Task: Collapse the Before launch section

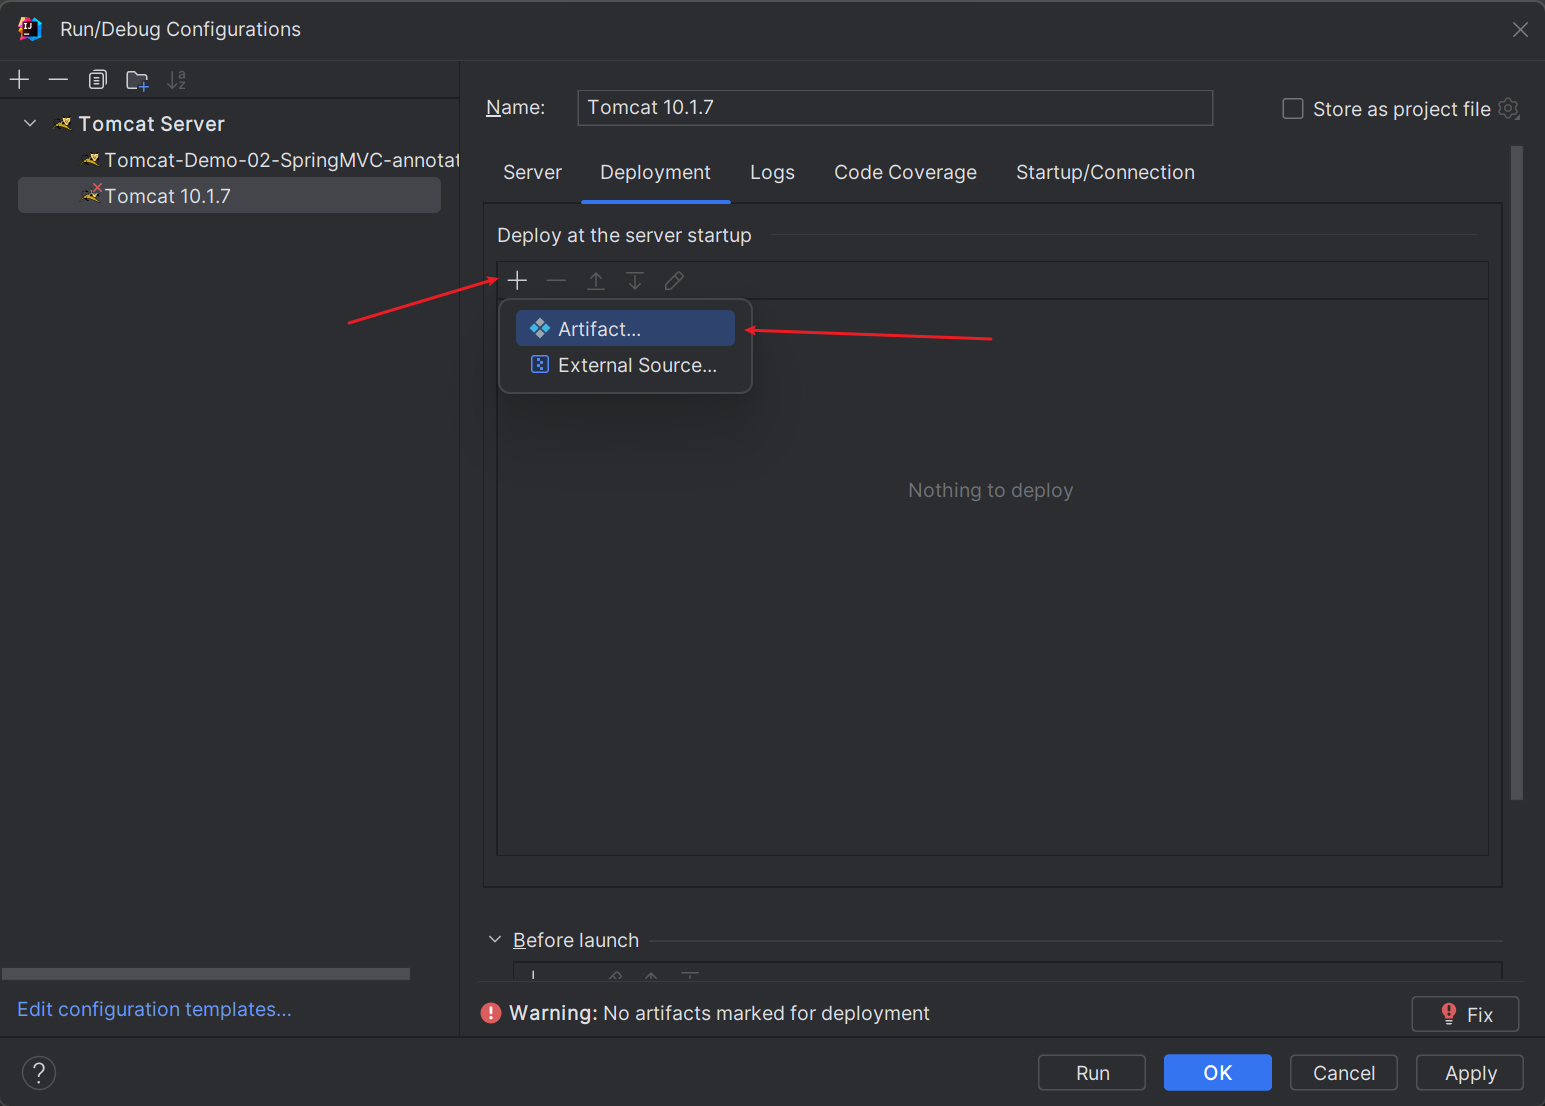Action: pos(494,939)
